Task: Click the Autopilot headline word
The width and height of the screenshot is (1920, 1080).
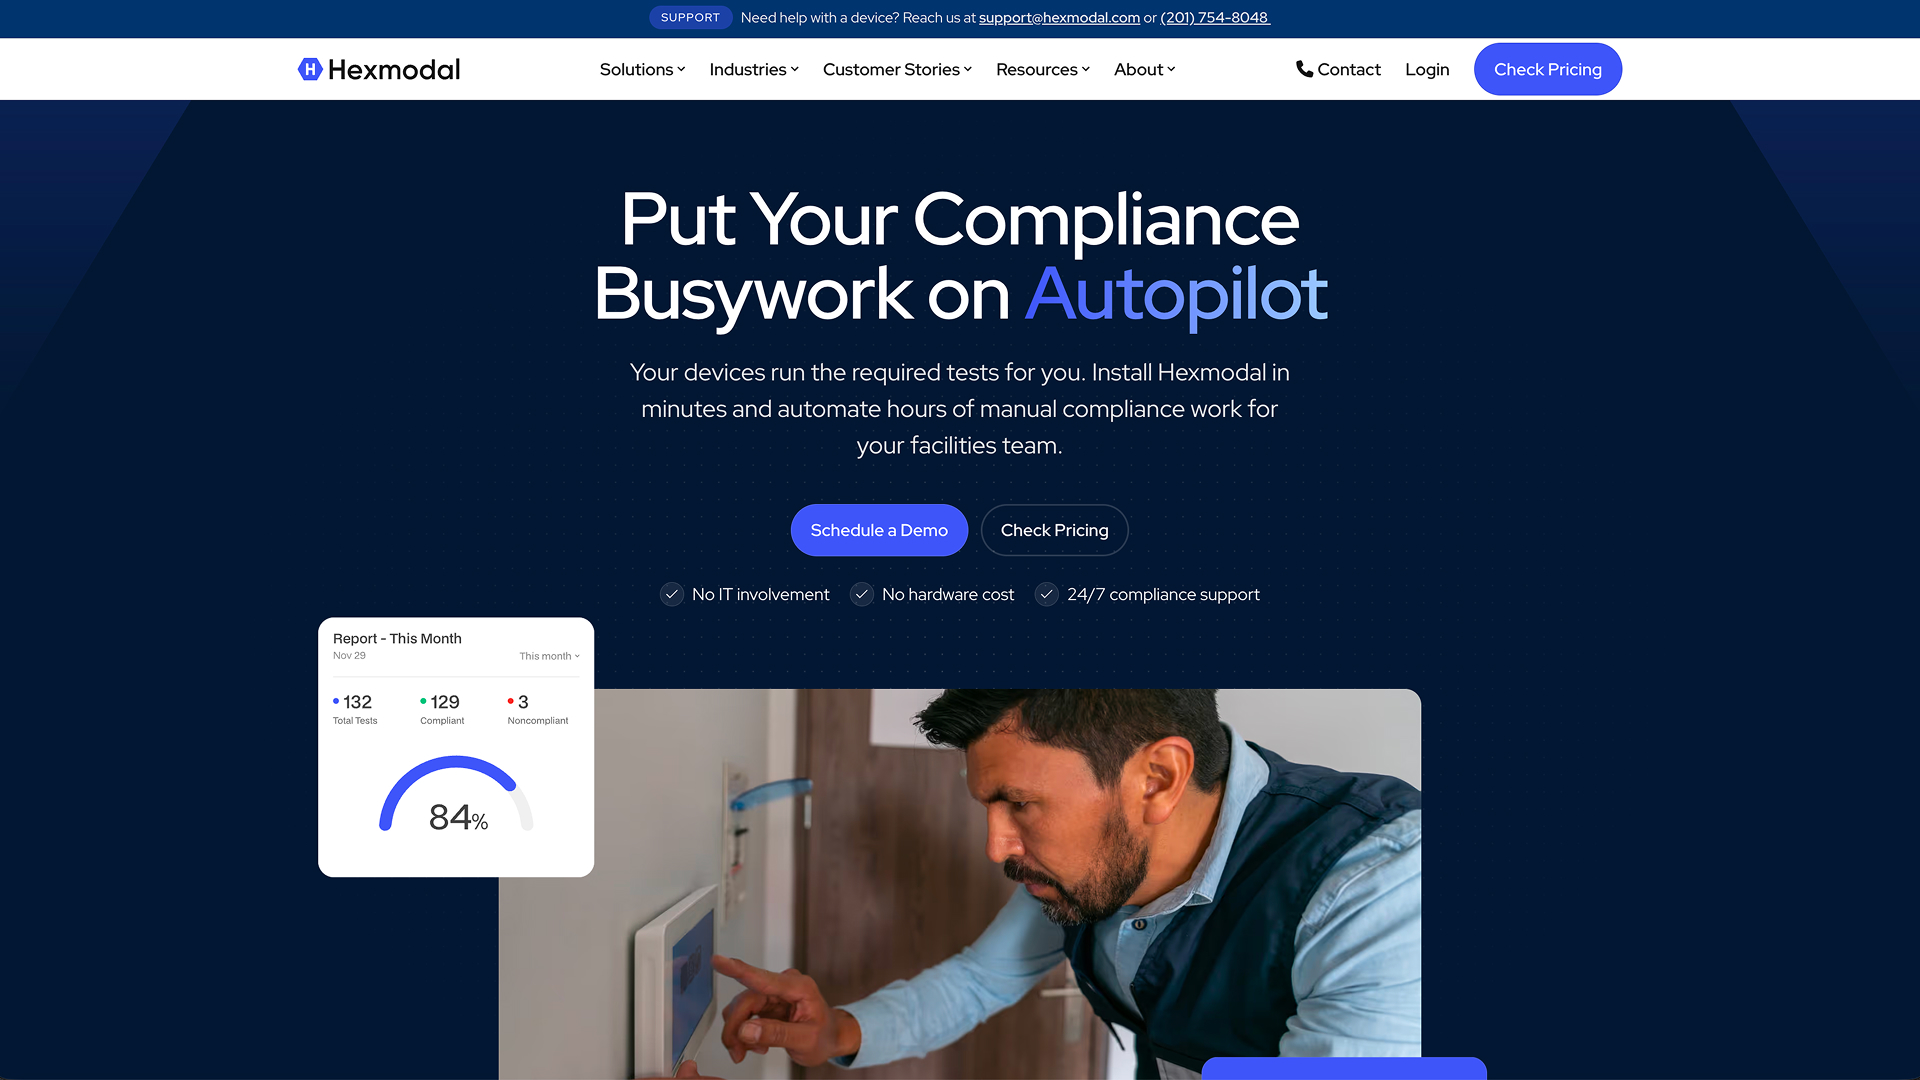Action: (1176, 295)
